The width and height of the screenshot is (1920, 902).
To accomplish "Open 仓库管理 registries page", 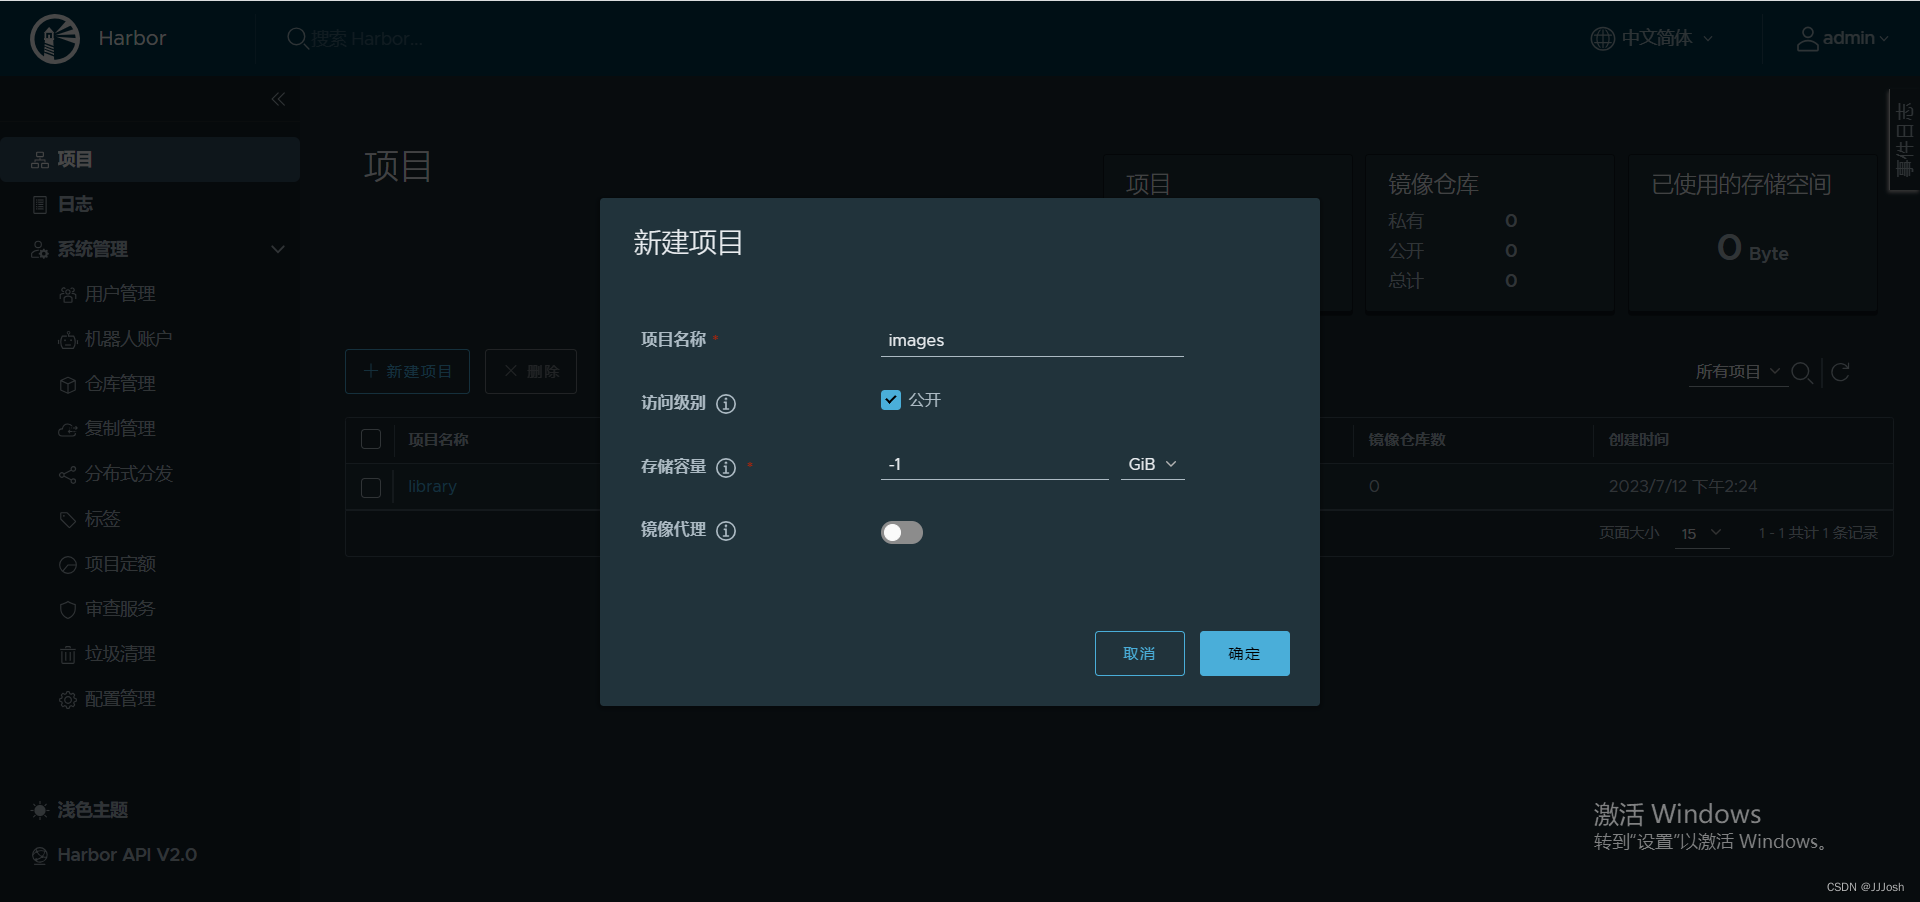I will point(120,384).
